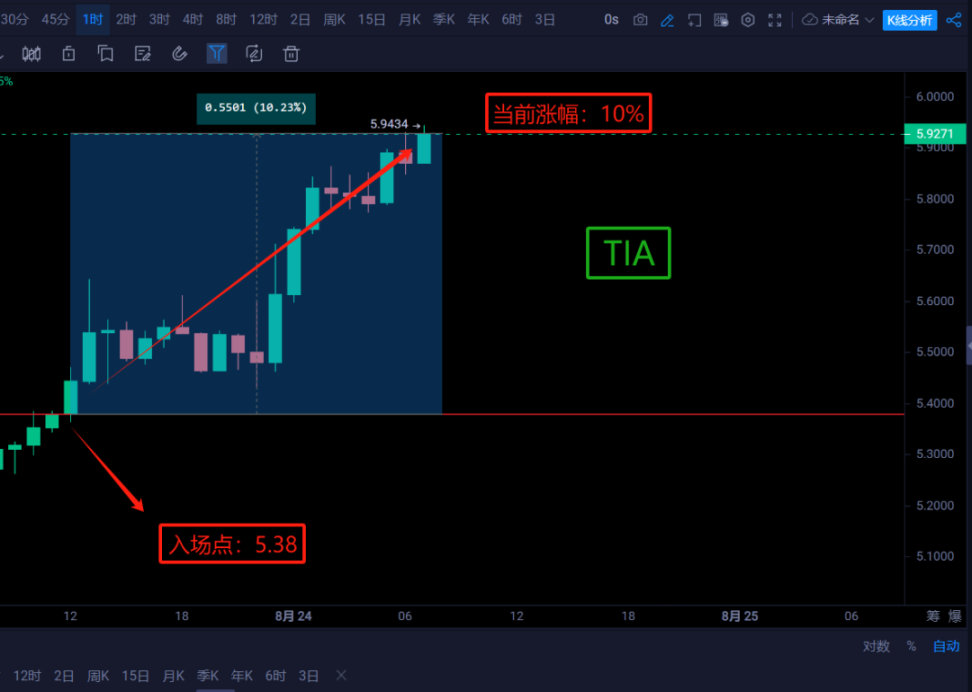Close the 3日 tab with its X
Screen dimensions: 972x692
point(340,676)
